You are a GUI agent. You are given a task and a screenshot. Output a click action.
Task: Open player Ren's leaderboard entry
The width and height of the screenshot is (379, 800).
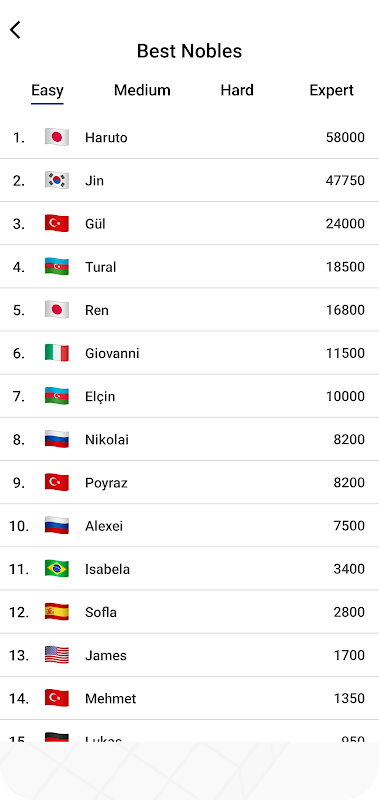pyautogui.click(x=189, y=310)
